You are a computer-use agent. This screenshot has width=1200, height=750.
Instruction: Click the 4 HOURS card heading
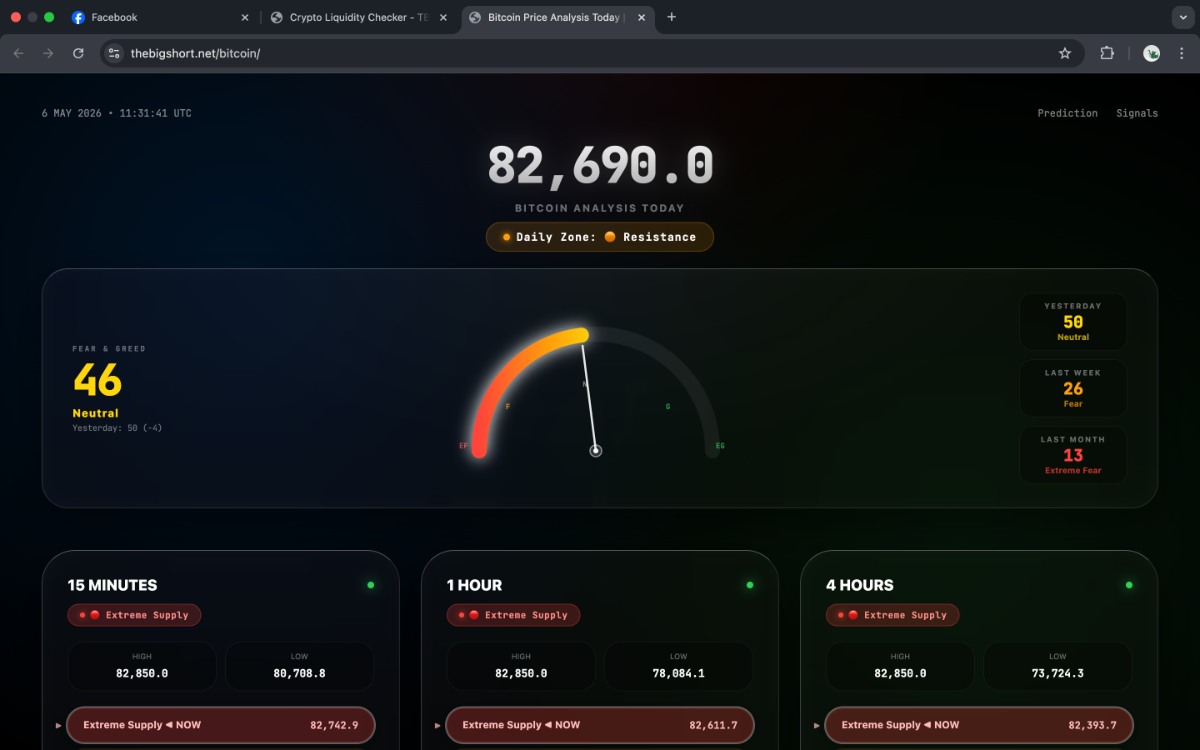(x=860, y=585)
